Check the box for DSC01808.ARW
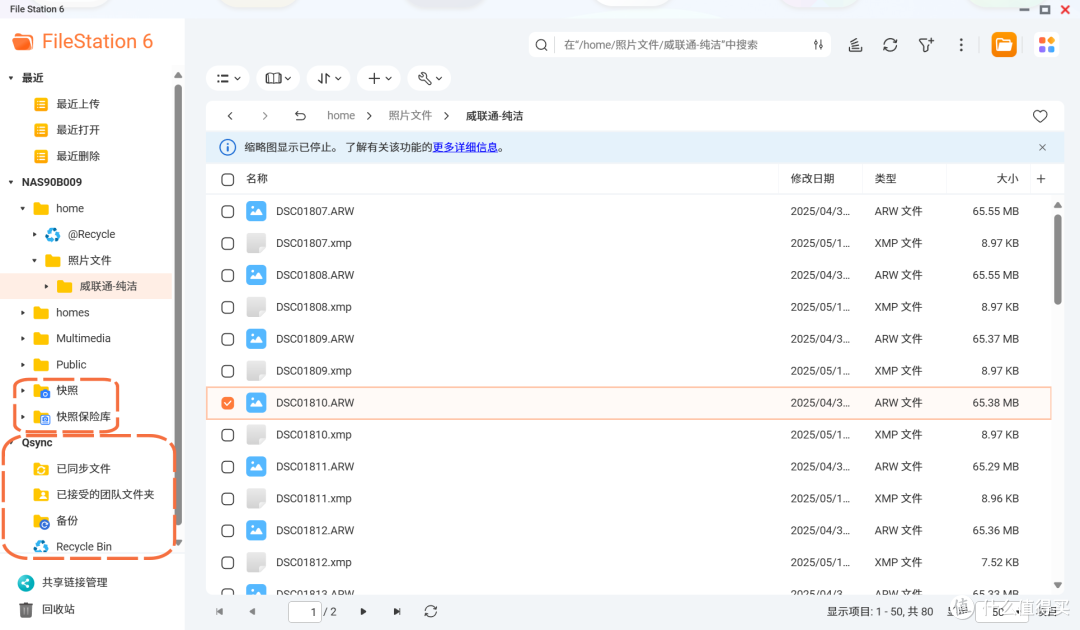 pos(227,275)
